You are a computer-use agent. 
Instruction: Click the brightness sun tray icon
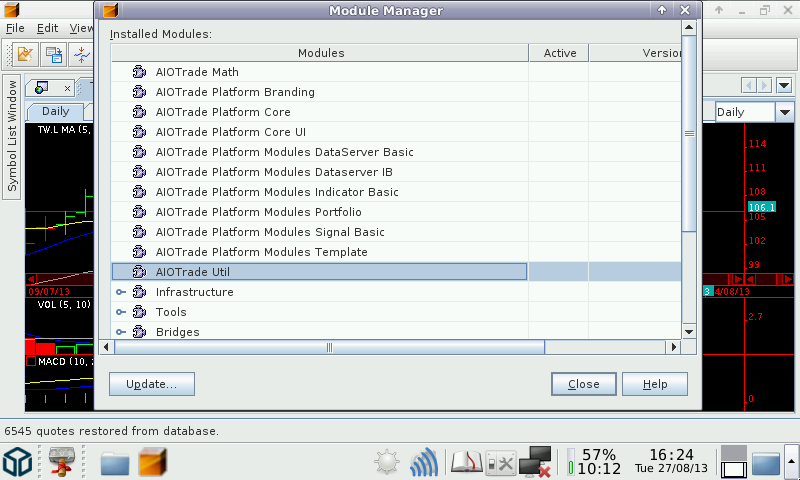click(387, 462)
